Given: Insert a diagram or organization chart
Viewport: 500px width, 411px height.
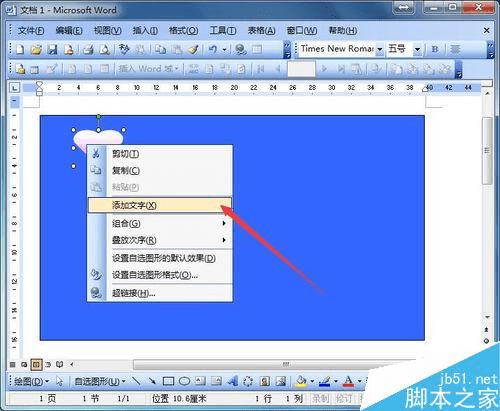Looking at the screenshot, I should click(x=248, y=381).
